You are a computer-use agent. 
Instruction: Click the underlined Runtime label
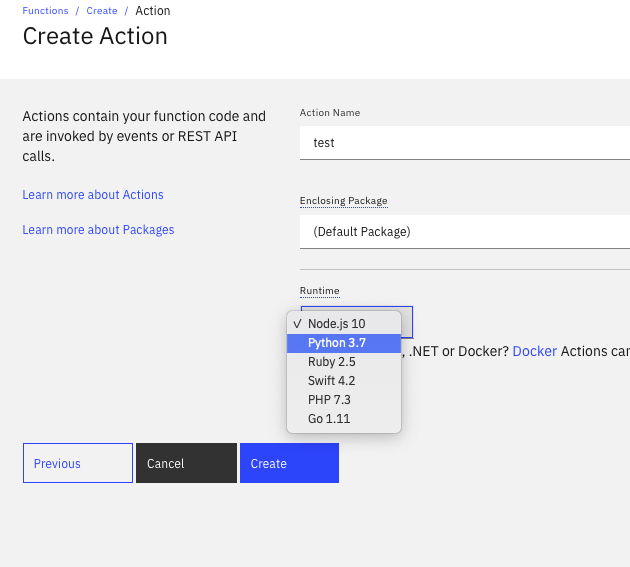pyautogui.click(x=320, y=291)
